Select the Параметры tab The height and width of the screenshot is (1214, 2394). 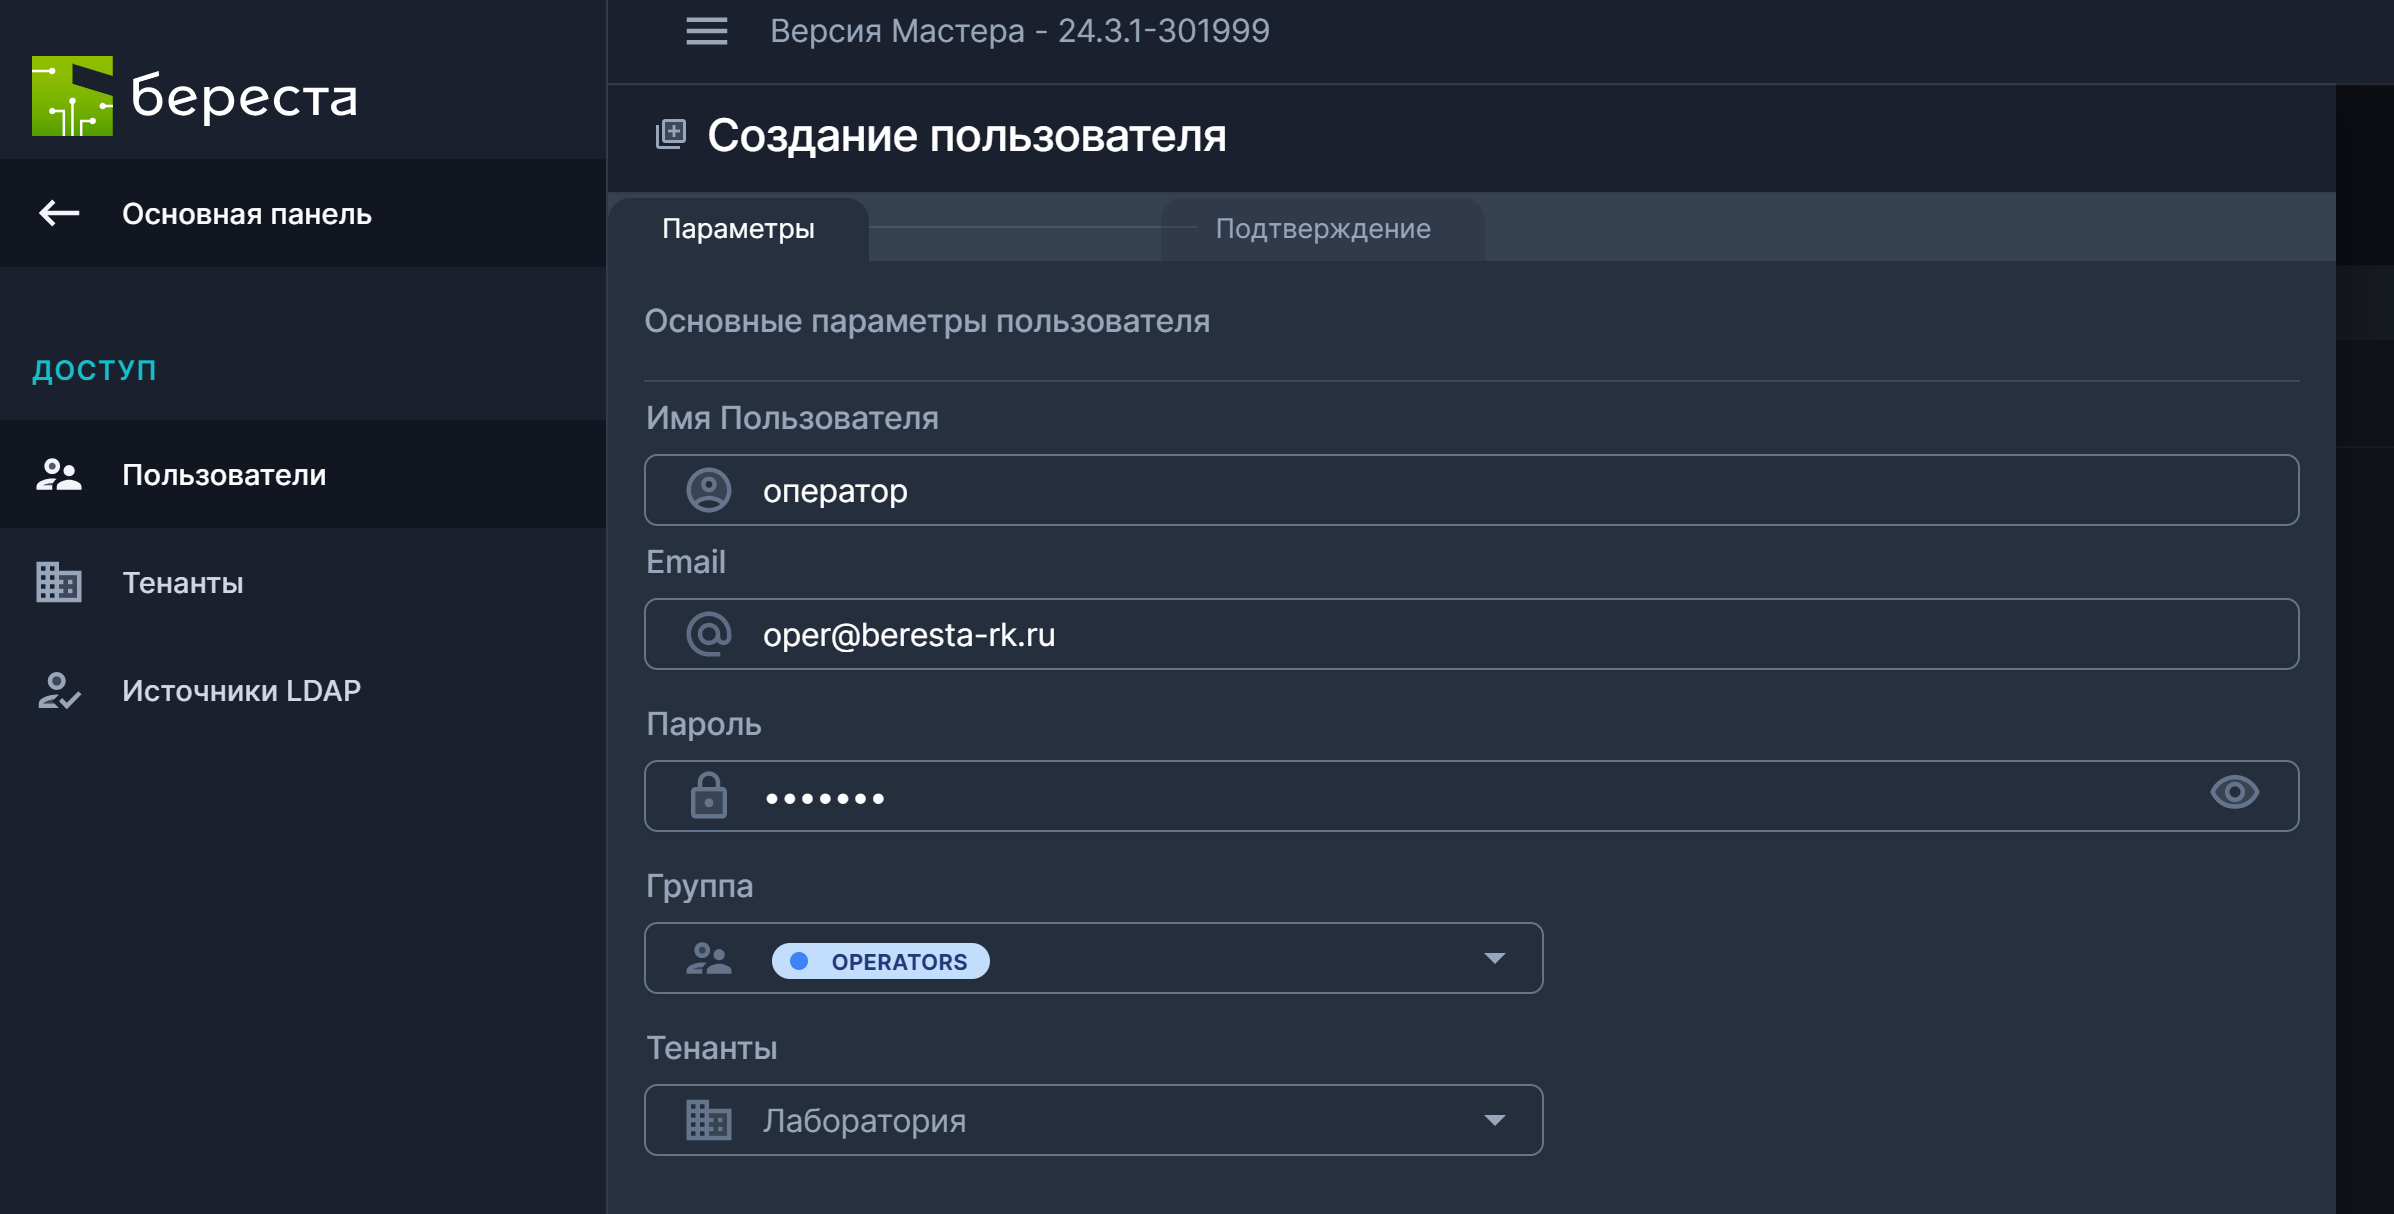point(739,228)
